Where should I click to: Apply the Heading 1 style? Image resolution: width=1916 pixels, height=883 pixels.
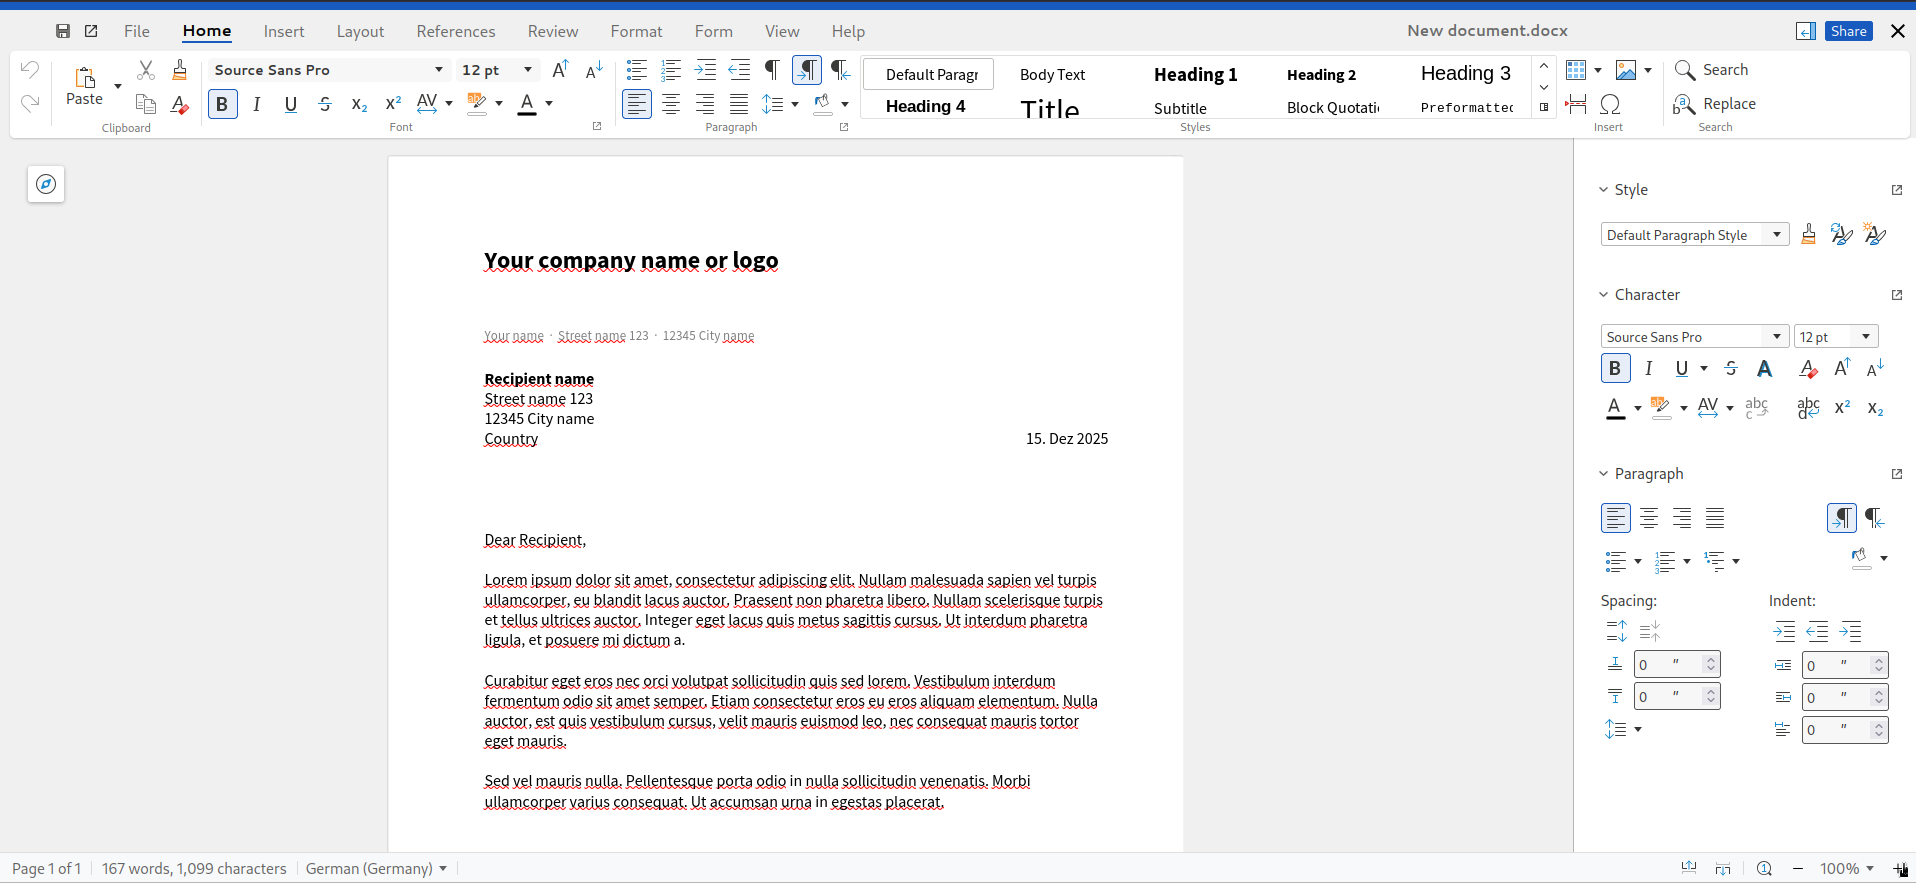coord(1195,75)
